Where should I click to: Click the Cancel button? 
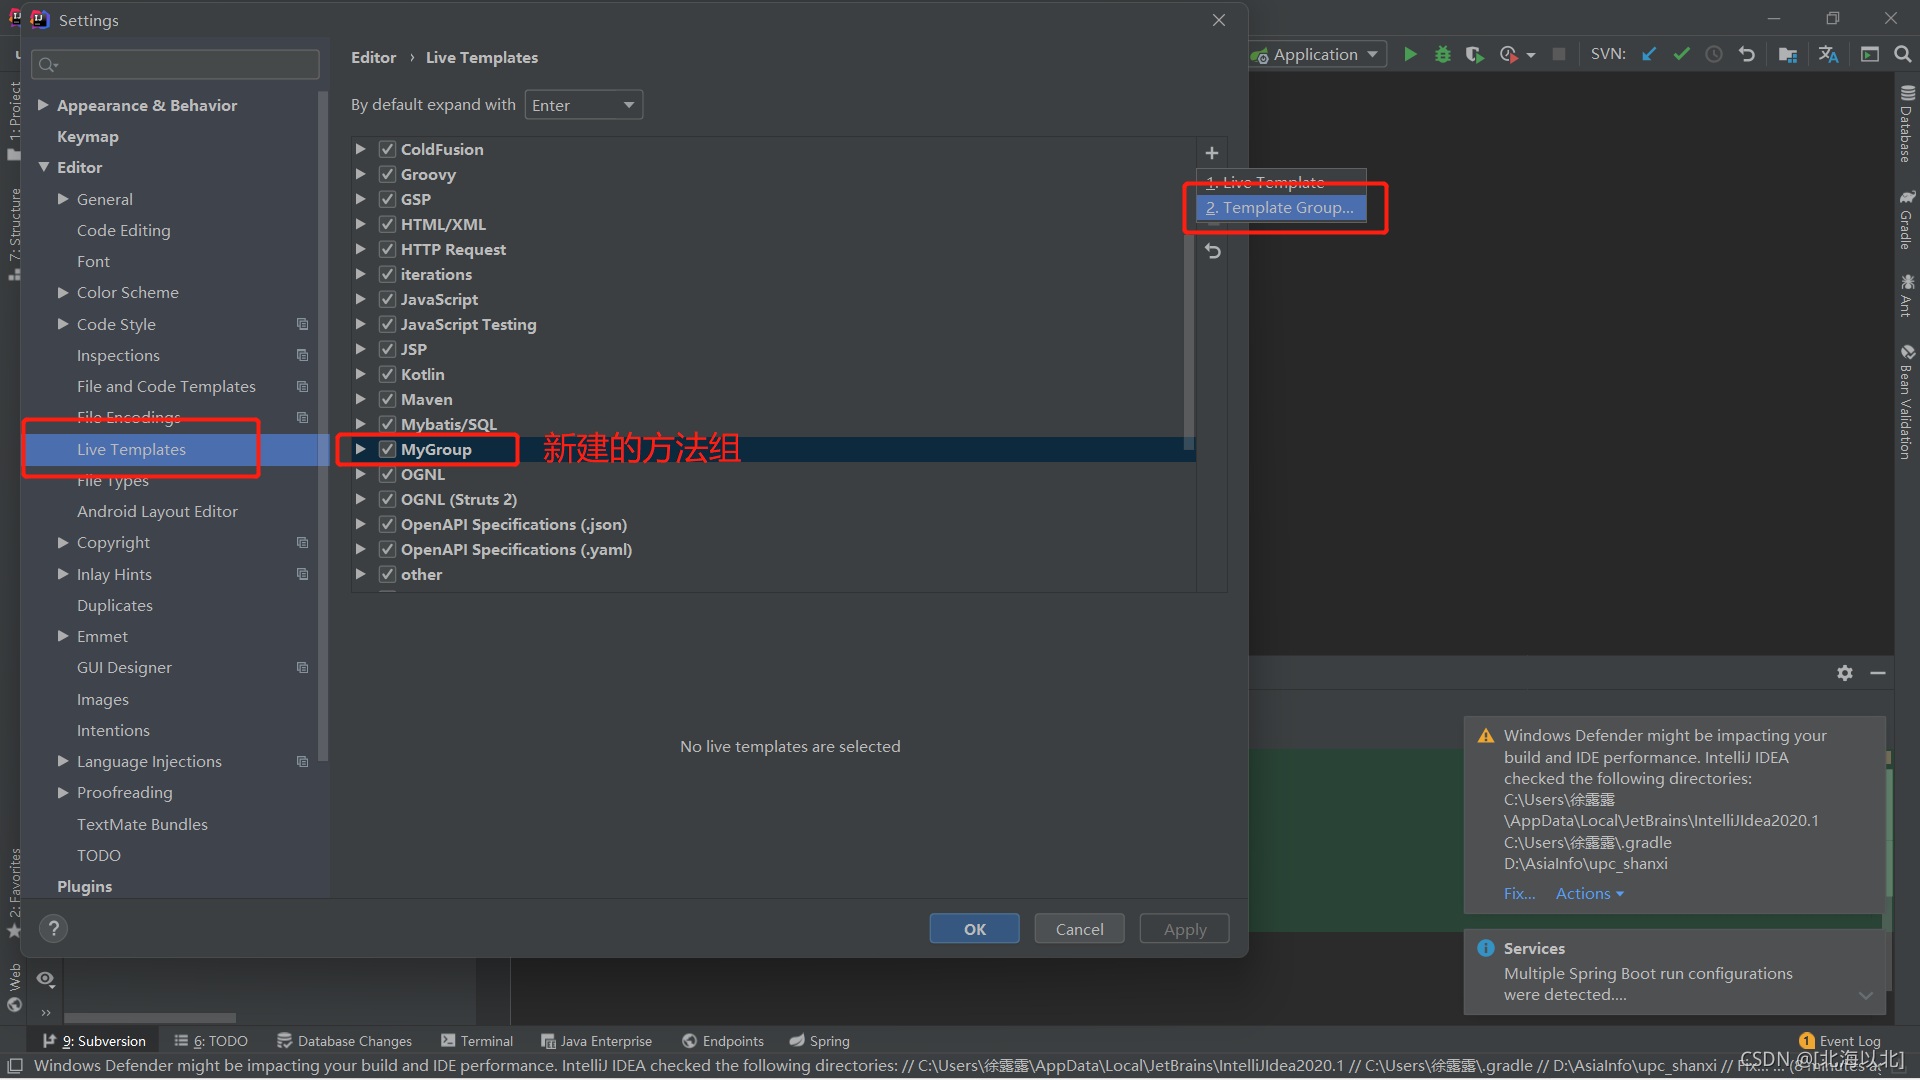(x=1080, y=929)
